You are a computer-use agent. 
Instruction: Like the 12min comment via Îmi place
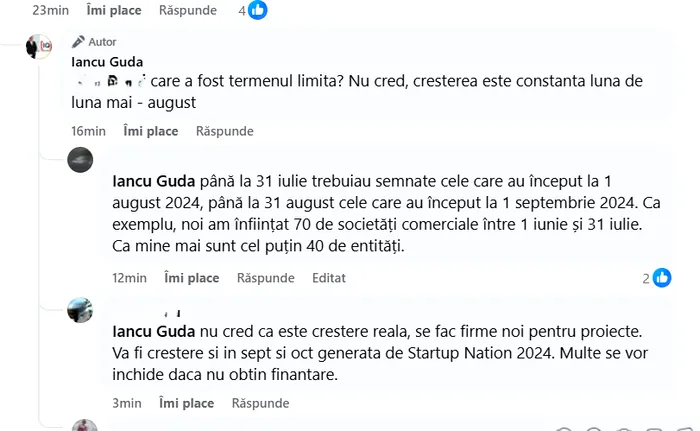pyautogui.click(x=191, y=278)
